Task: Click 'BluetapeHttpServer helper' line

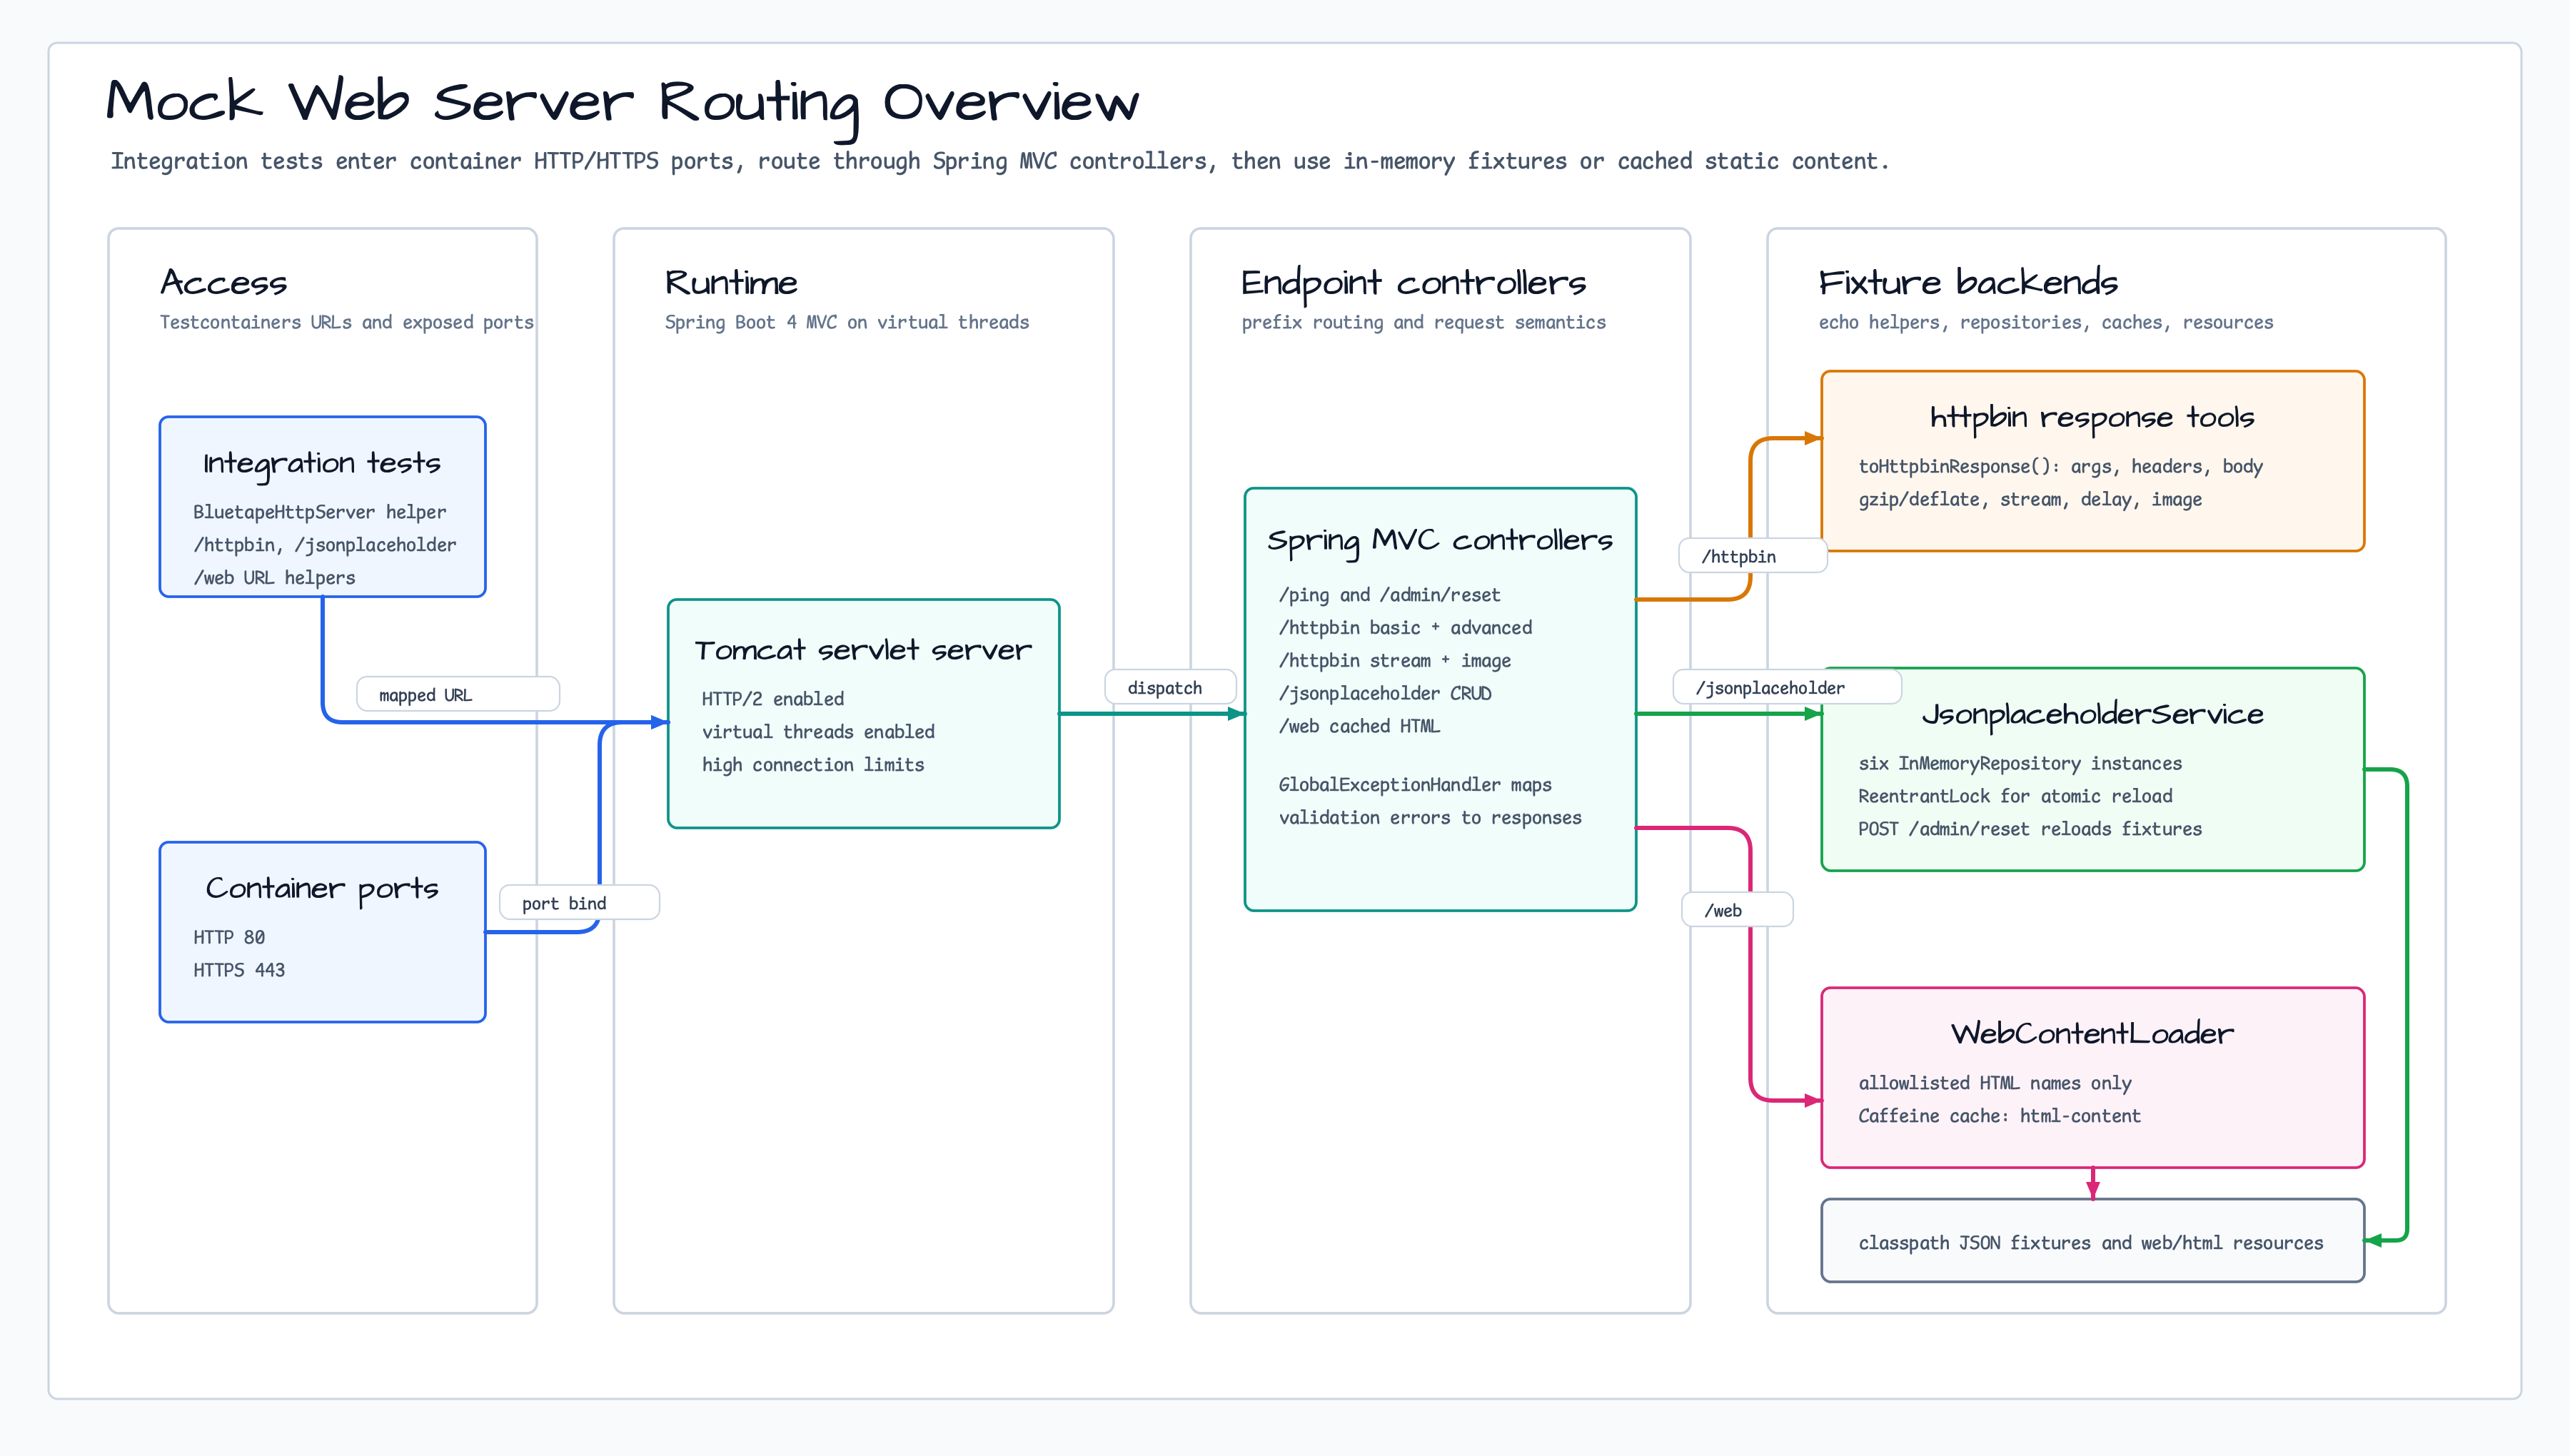Action: [319, 512]
